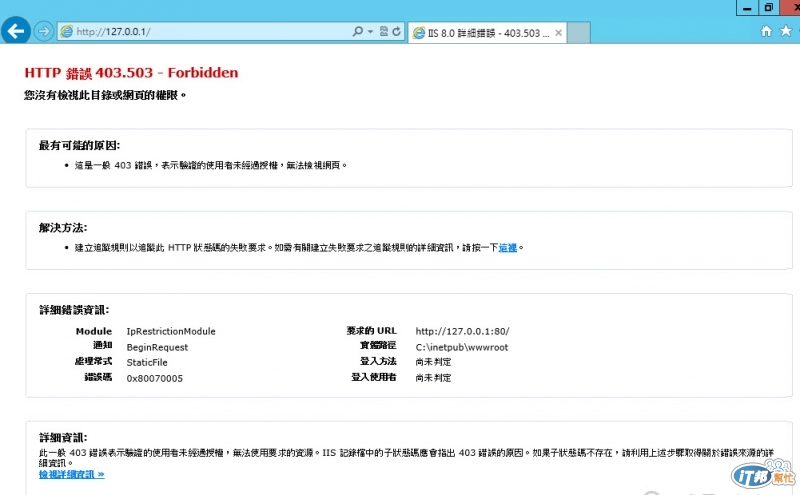
Task: Minimize the browser window
Action: point(747,8)
